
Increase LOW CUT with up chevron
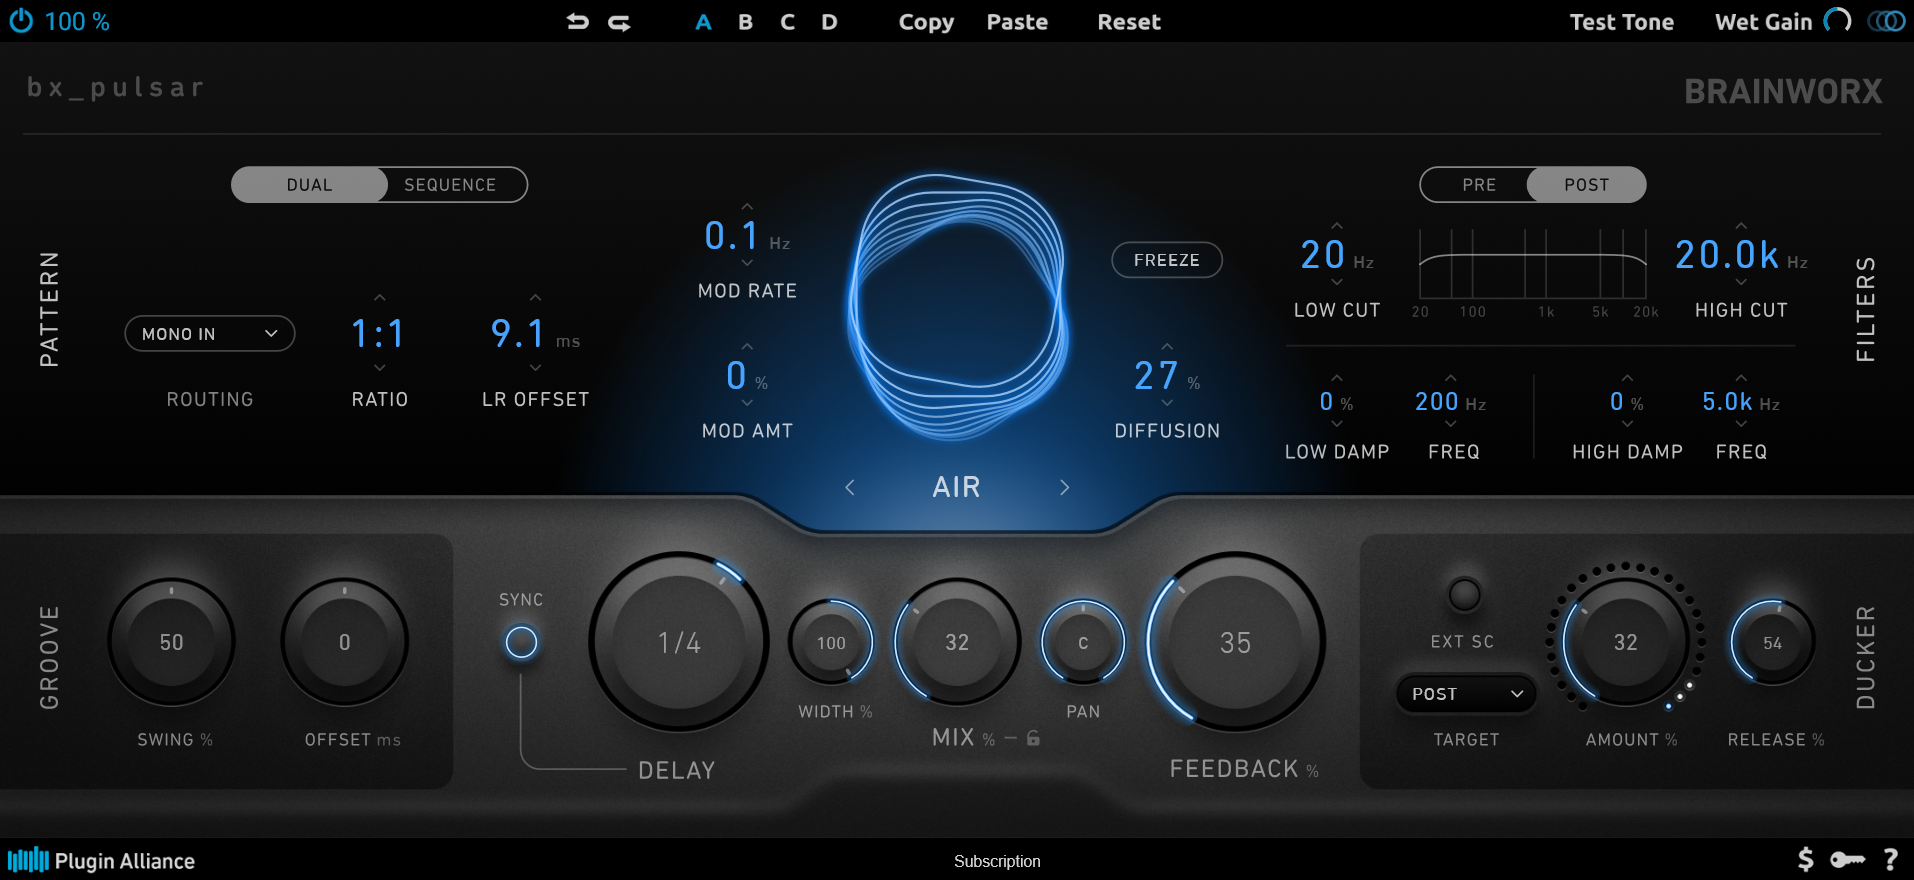coord(1337,226)
